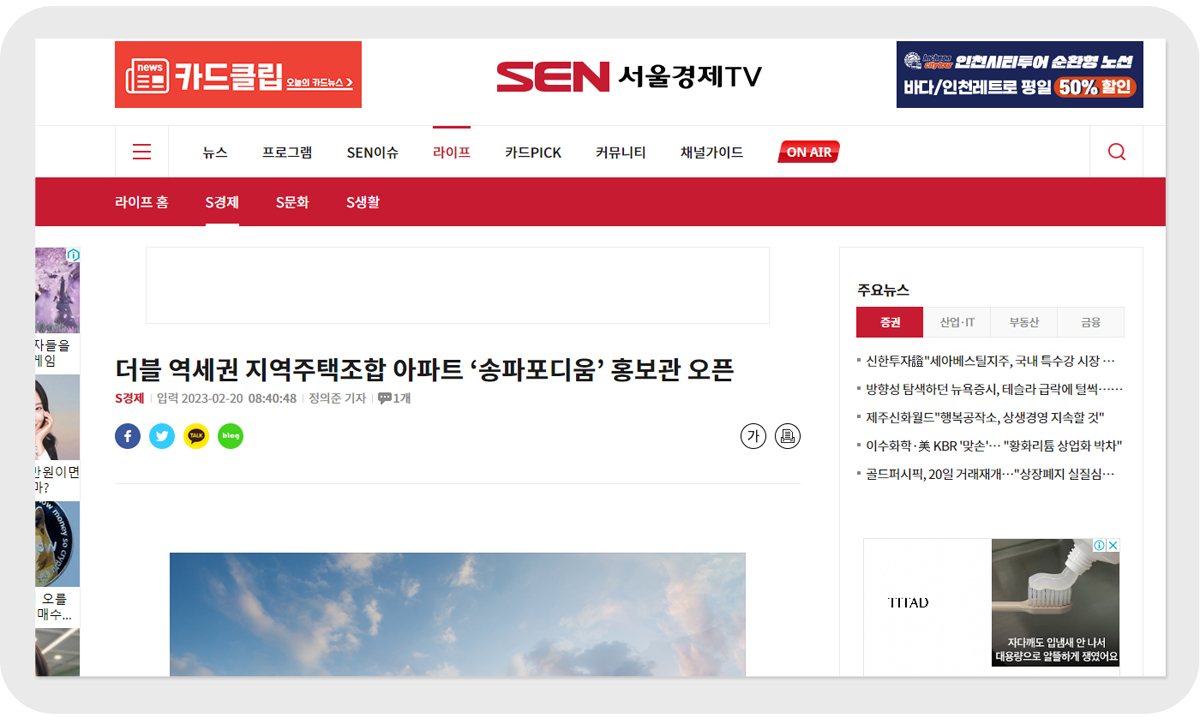Close the toothbrush ad with X
The height and width of the screenshot is (724, 1200).
coord(1113,546)
